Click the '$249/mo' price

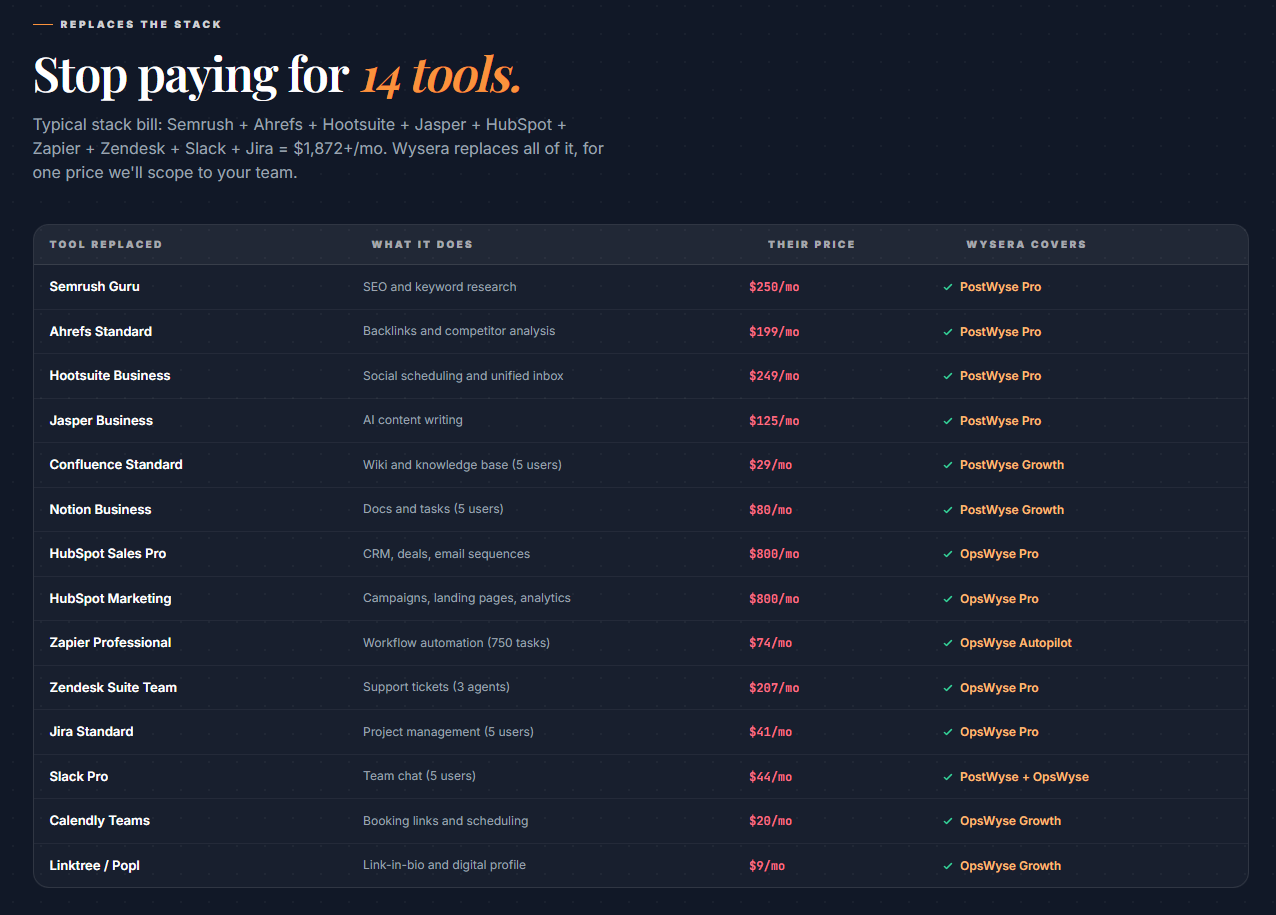pyautogui.click(x=774, y=376)
